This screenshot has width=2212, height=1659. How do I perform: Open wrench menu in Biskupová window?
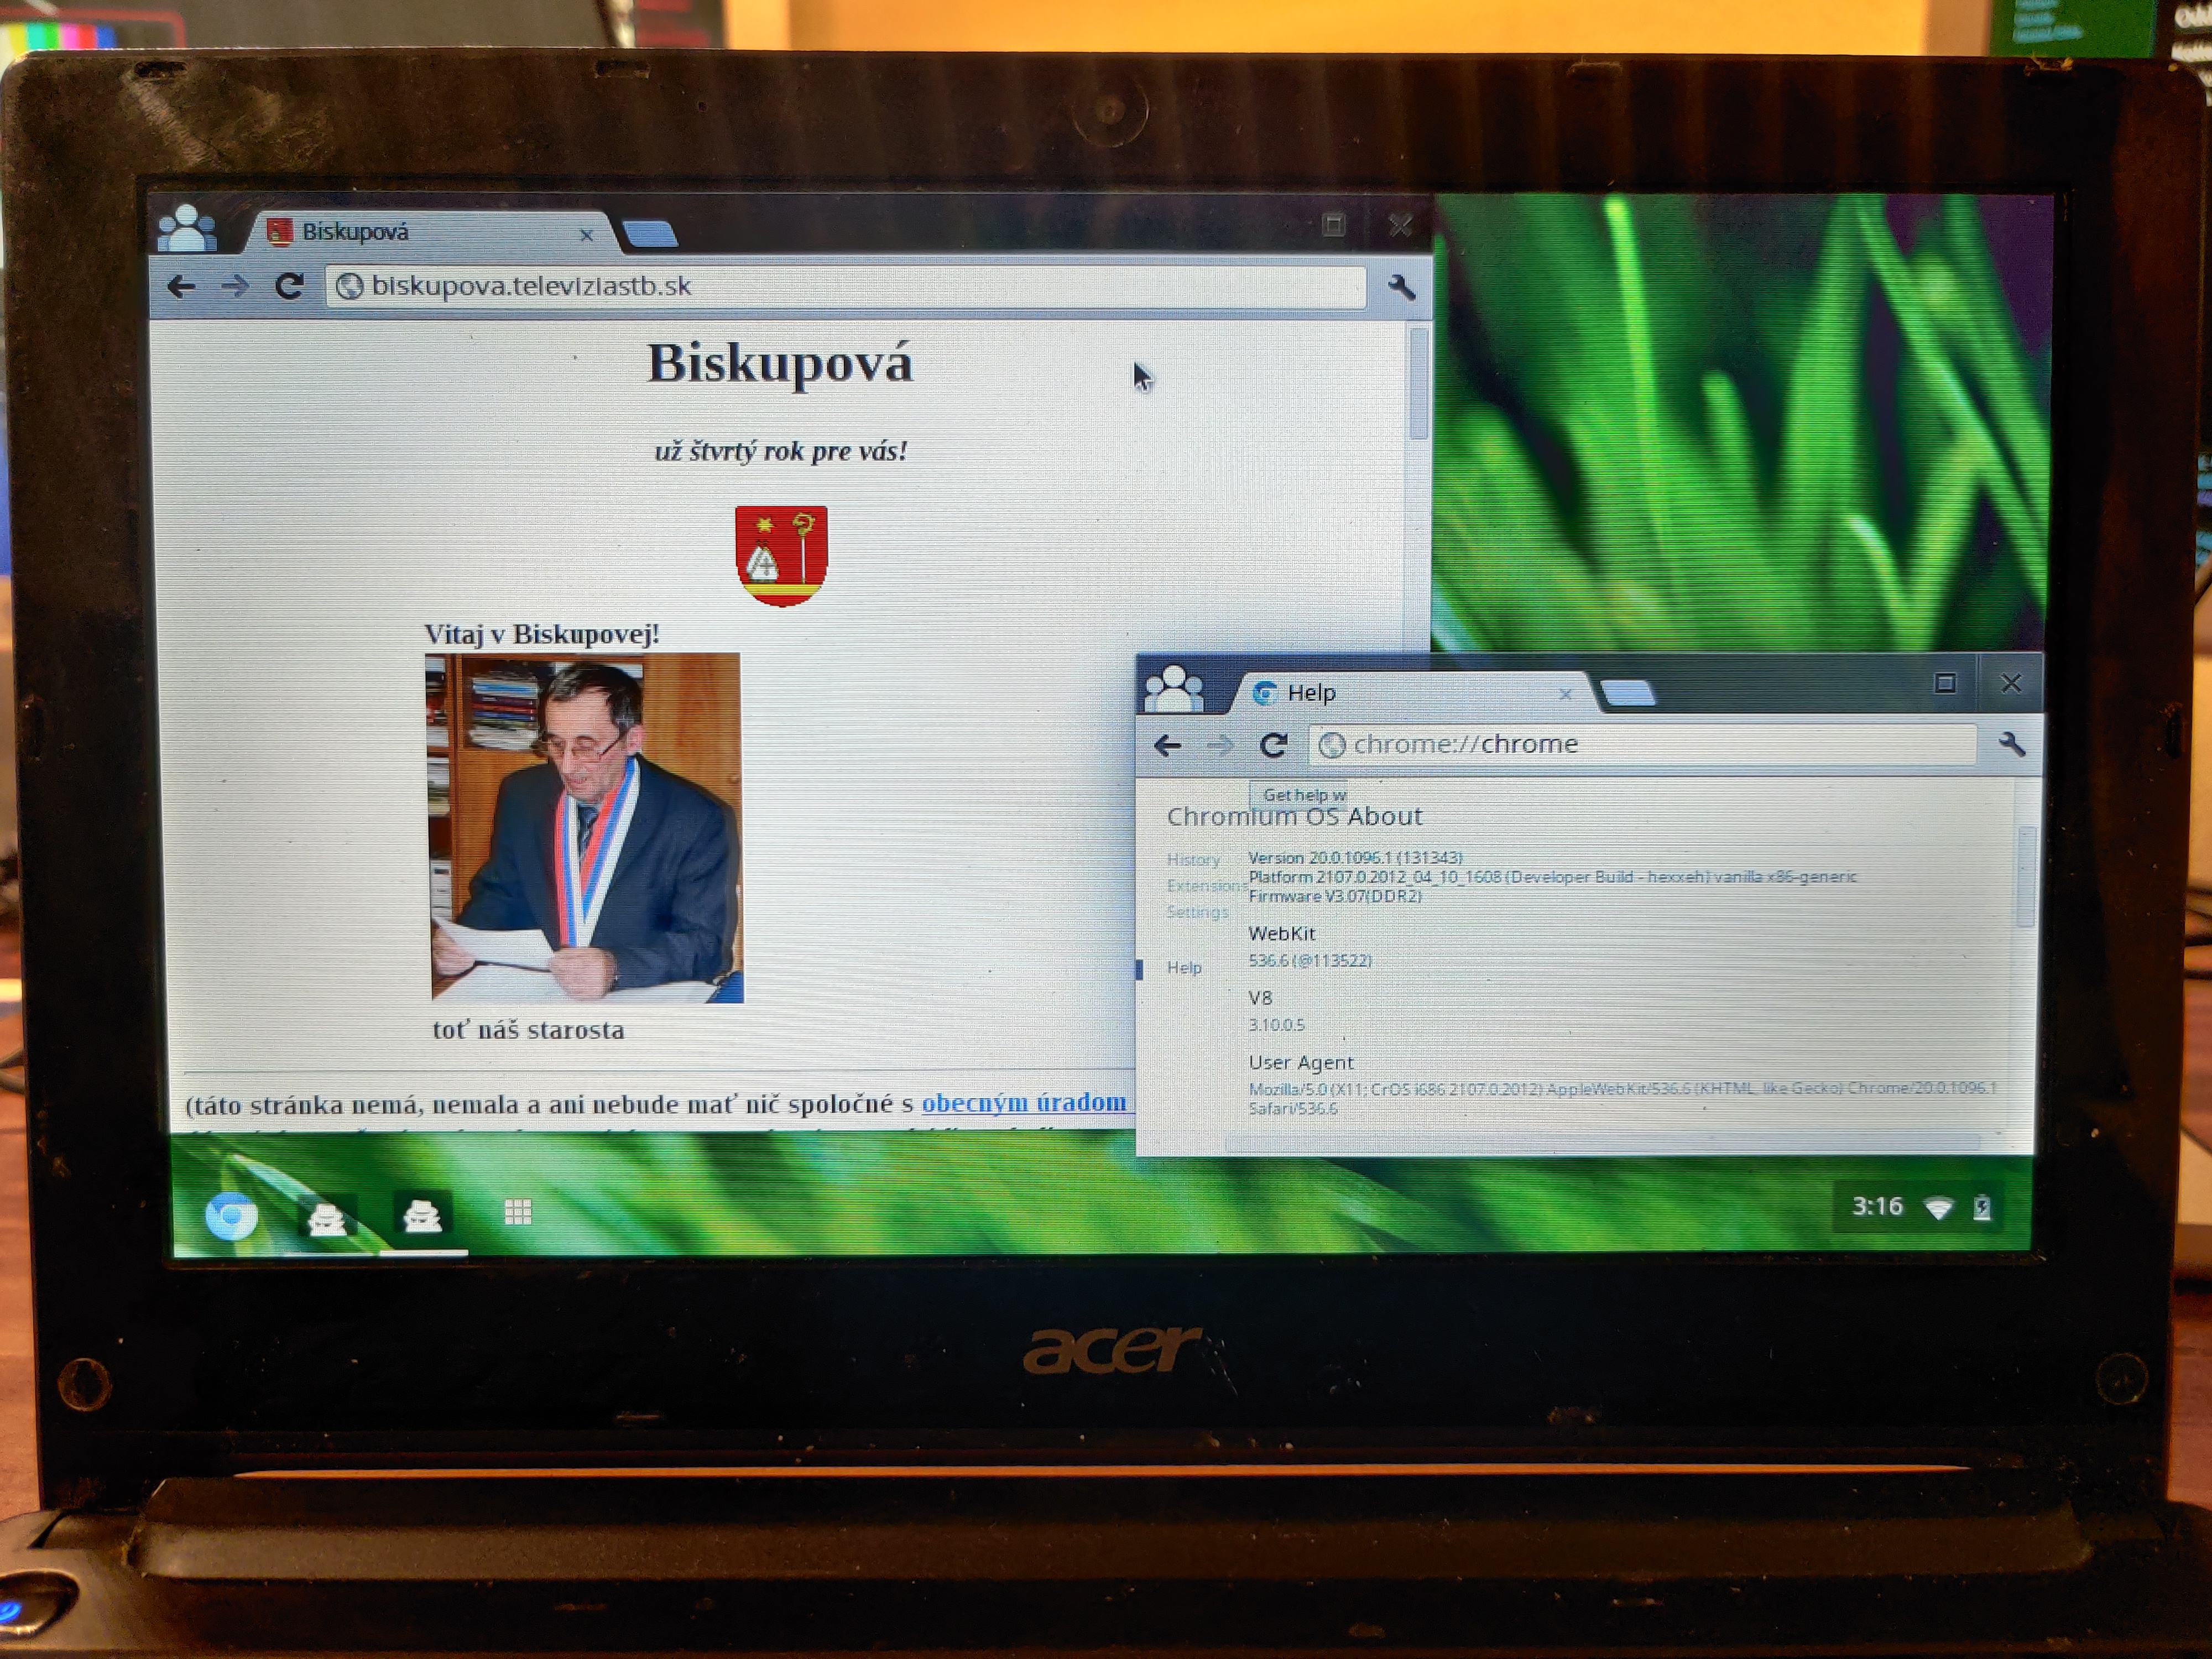(x=1401, y=288)
